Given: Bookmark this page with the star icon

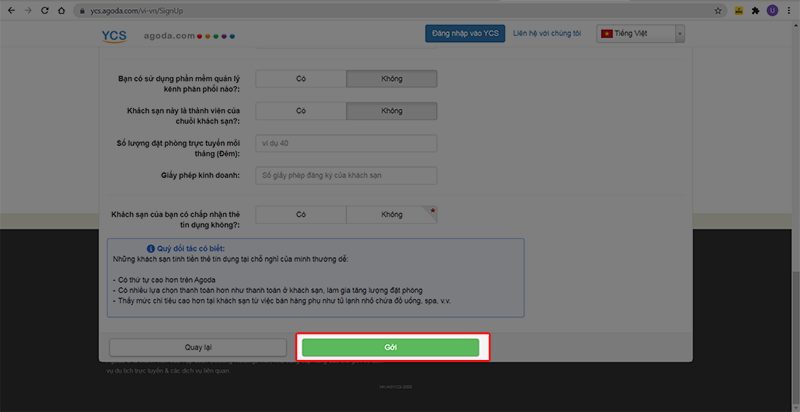Looking at the screenshot, I should tap(718, 10).
